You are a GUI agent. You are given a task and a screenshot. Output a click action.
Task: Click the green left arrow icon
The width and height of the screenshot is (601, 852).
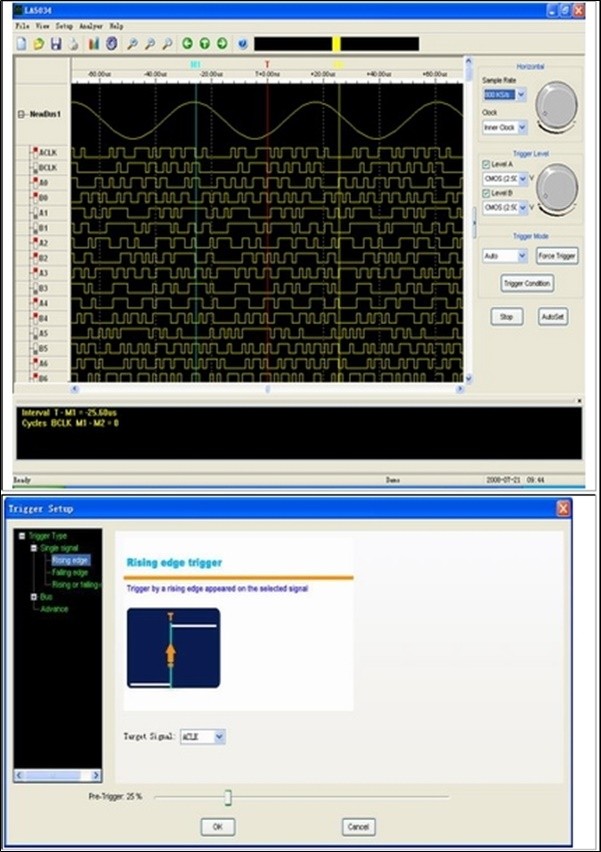point(187,44)
